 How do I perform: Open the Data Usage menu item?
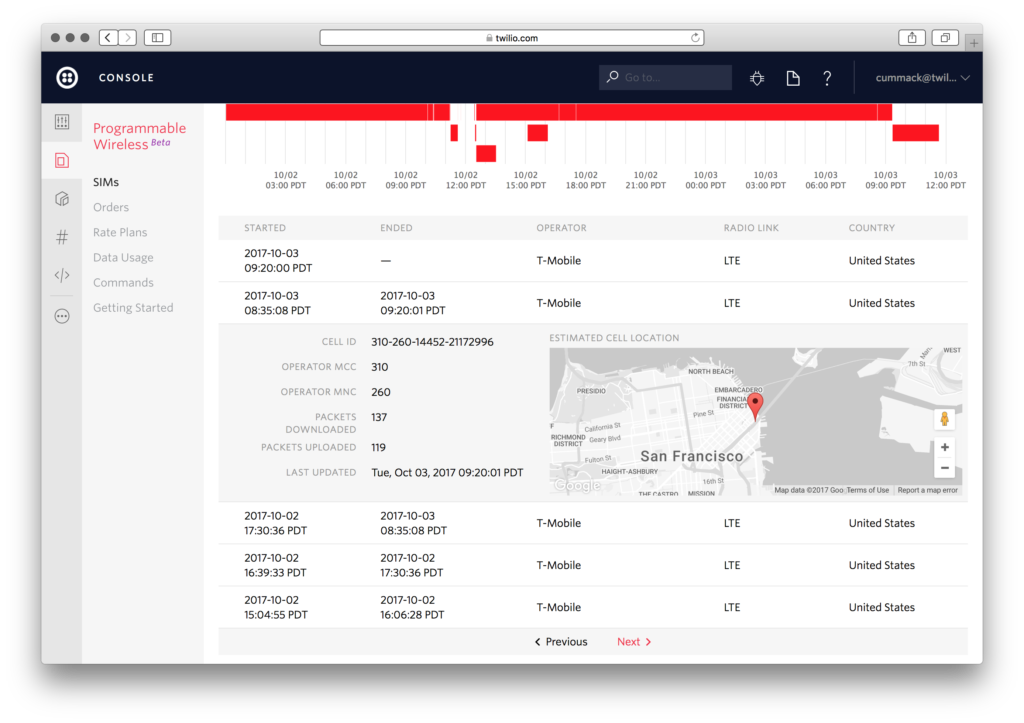[x=123, y=257]
